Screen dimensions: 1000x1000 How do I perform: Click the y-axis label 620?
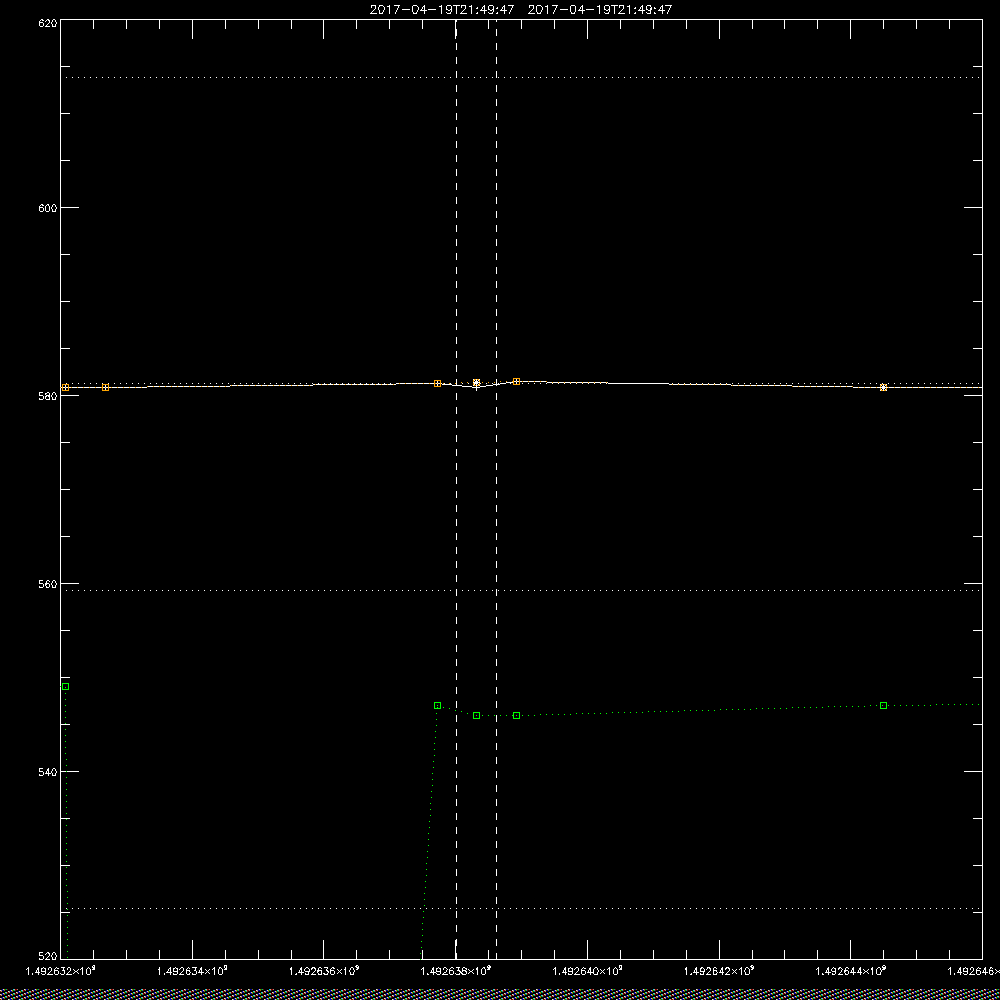click(48, 22)
